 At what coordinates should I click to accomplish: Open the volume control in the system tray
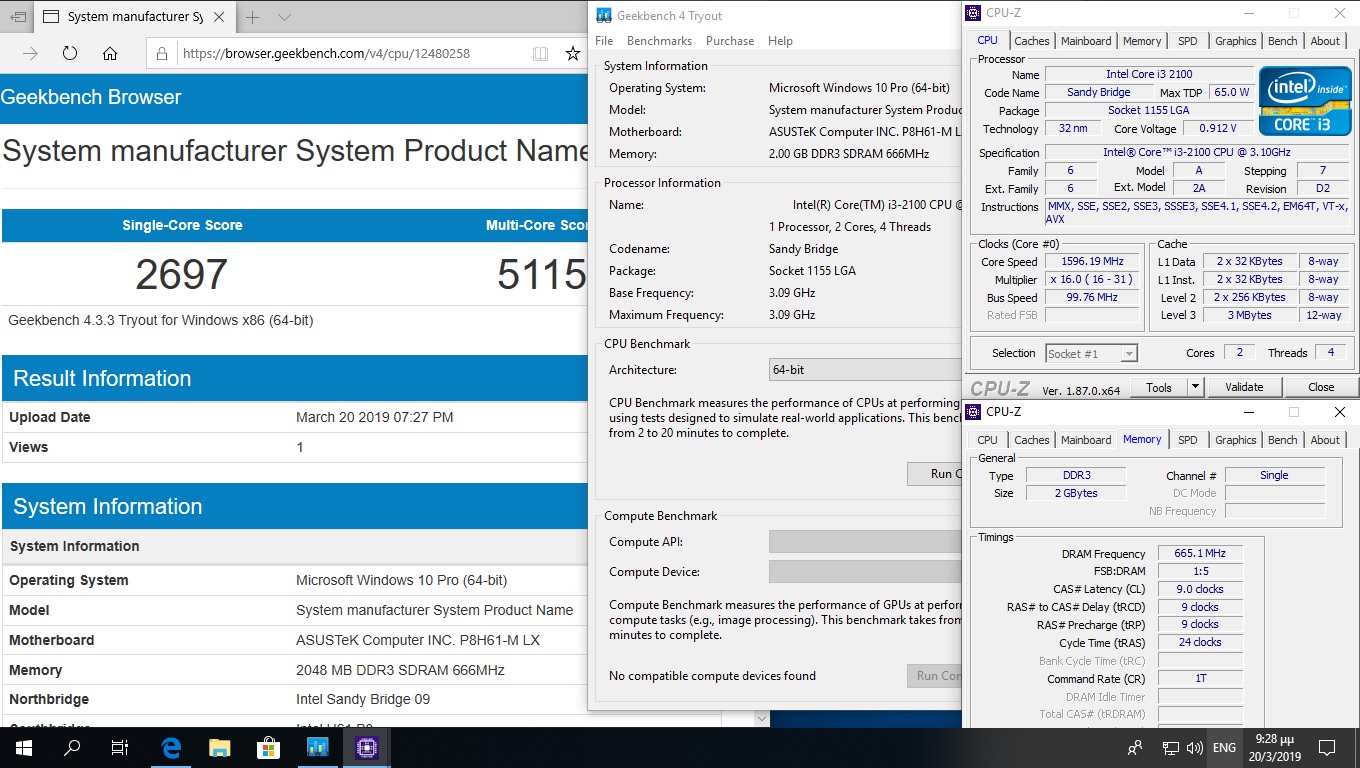1194,747
